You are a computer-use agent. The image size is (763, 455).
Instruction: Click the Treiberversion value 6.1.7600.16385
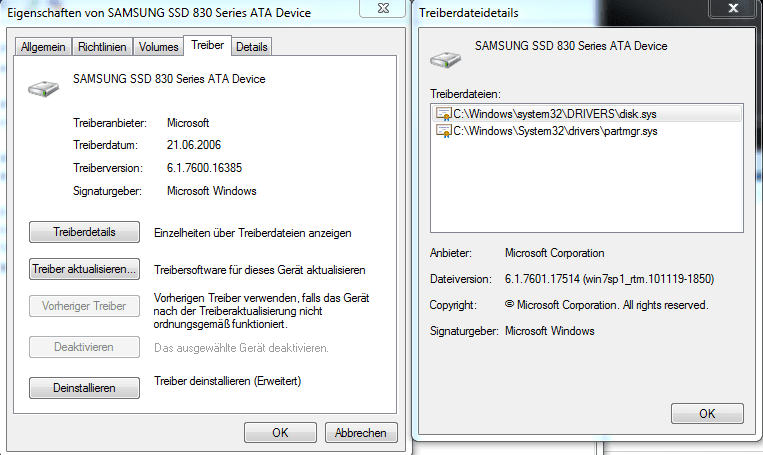(204, 168)
